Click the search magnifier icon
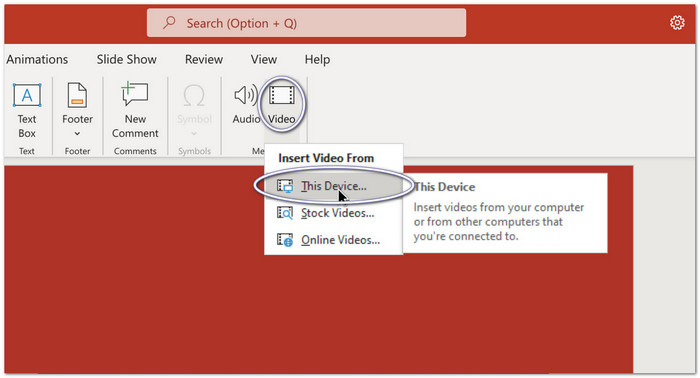This screenshot has width=700, height=378. (169, 22)
